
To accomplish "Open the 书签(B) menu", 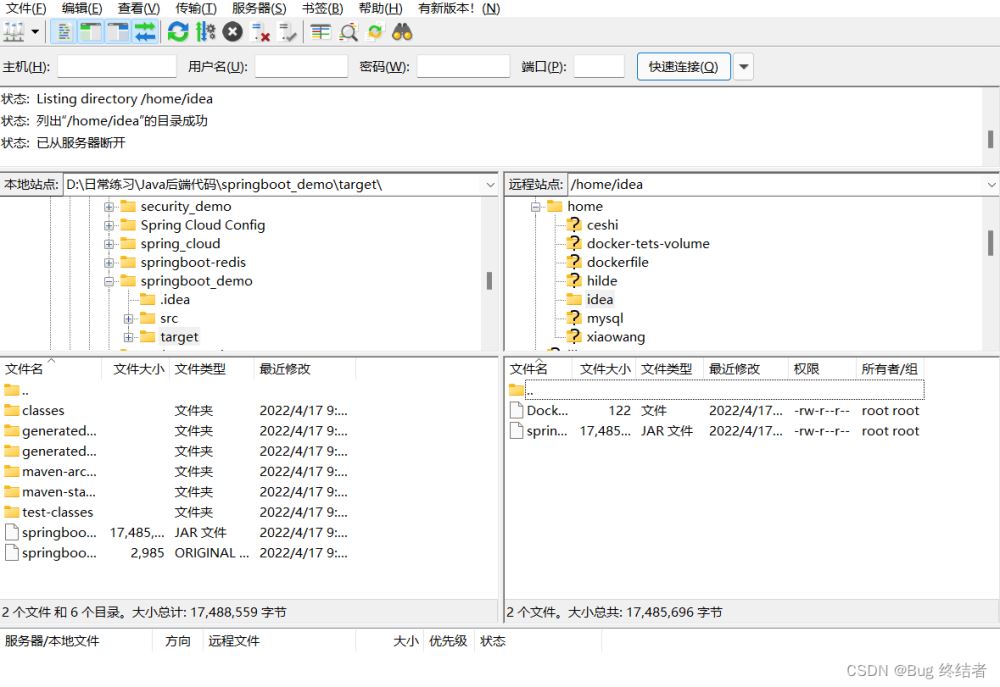I will pyautogui.click(x=322, y=8).
